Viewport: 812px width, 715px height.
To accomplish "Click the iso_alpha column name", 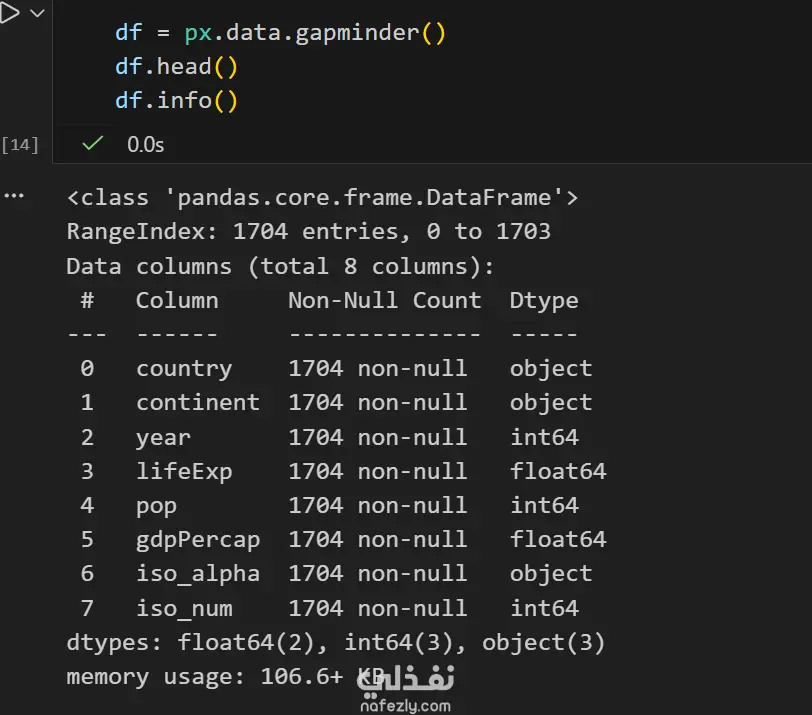I will [198, 573].
